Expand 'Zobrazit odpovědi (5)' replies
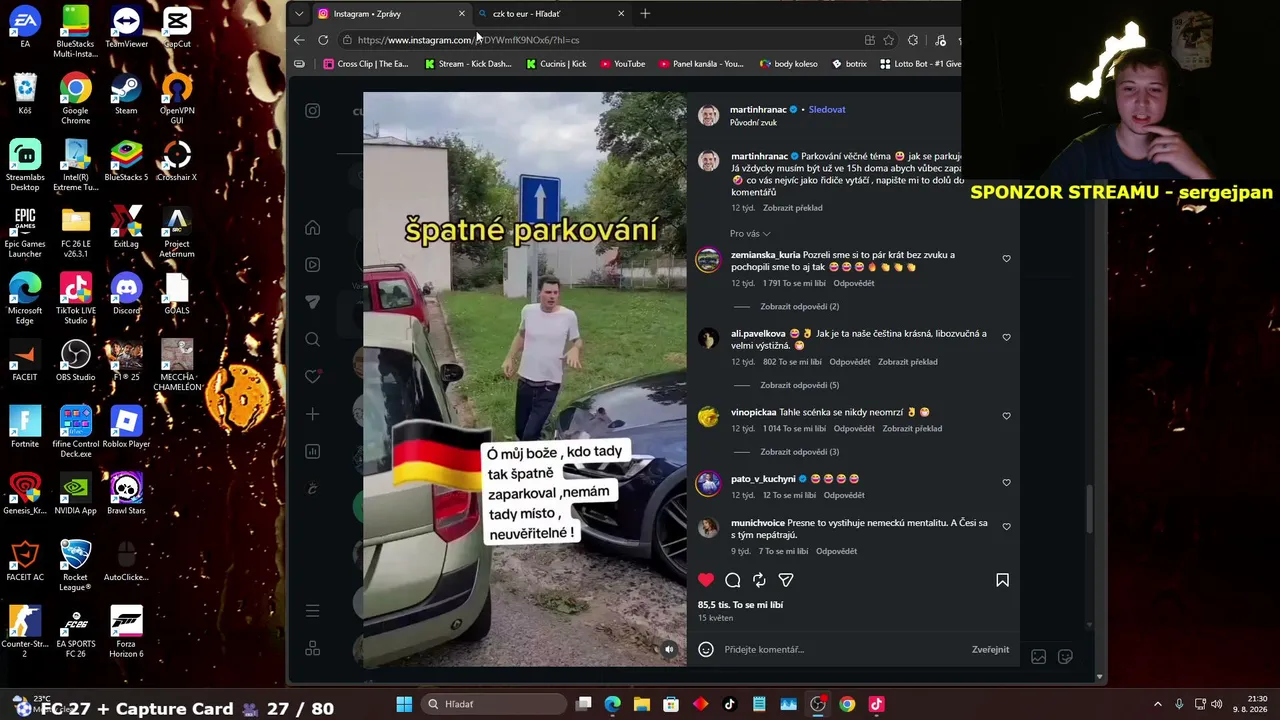Image resolution: width=1280 pixels, height=720 pixels. [x=799, y=385]
